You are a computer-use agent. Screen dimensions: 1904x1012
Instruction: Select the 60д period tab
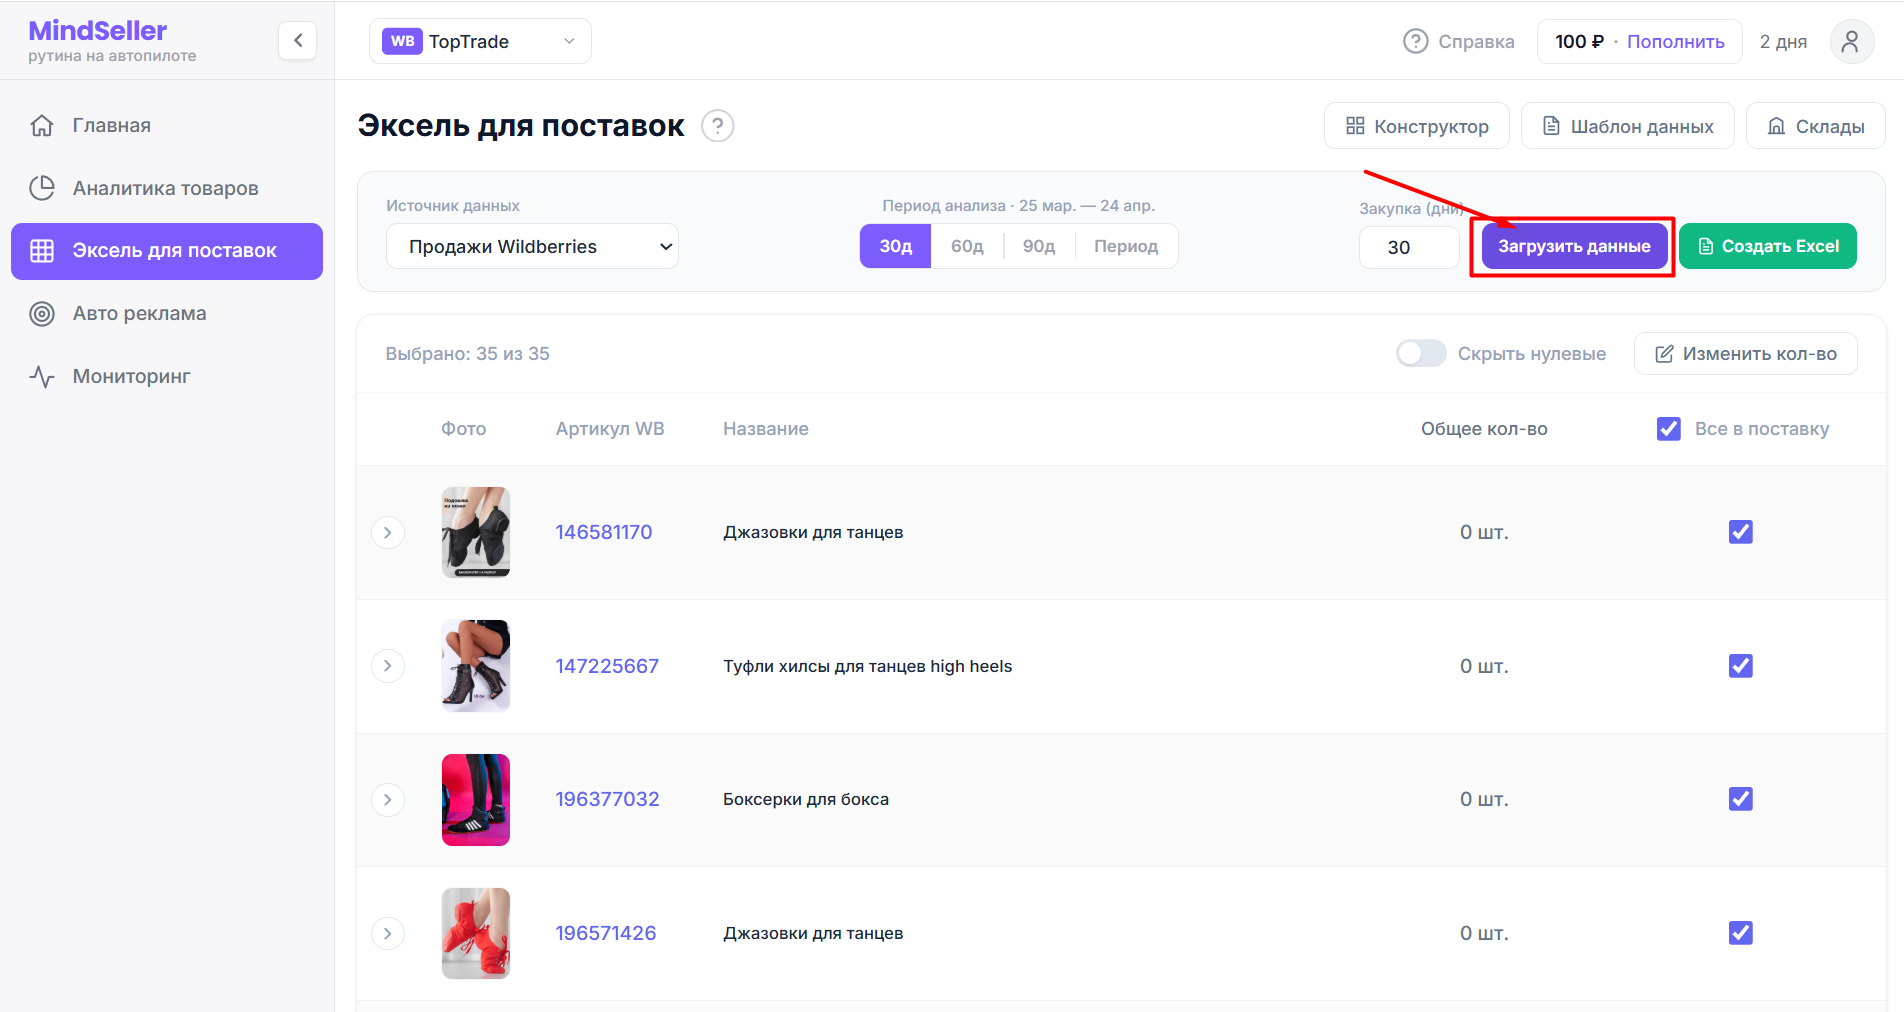point(967,246)
